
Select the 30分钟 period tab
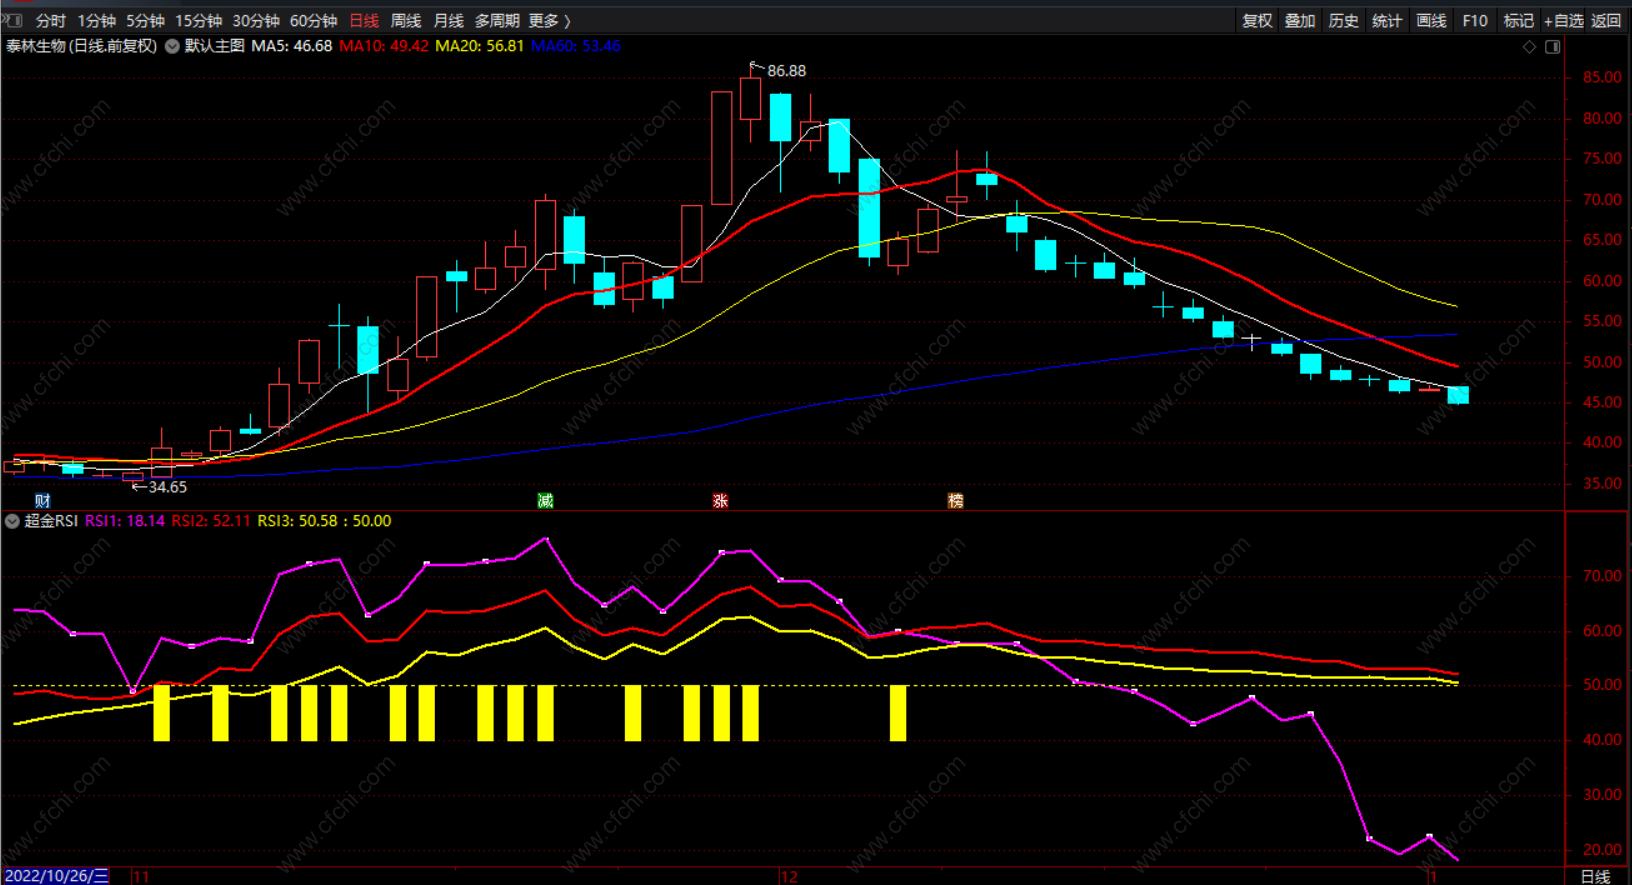pos(256,21)
